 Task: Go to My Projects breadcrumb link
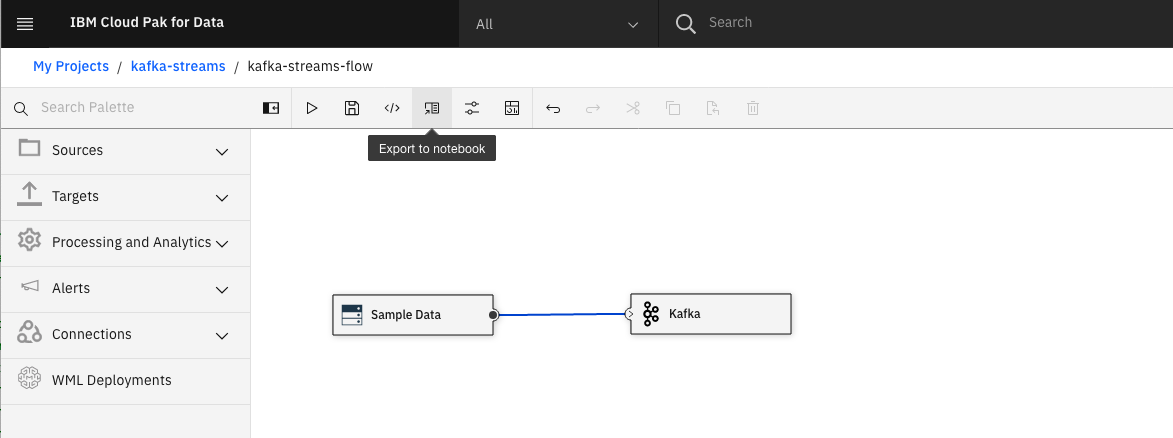[71, 67]
